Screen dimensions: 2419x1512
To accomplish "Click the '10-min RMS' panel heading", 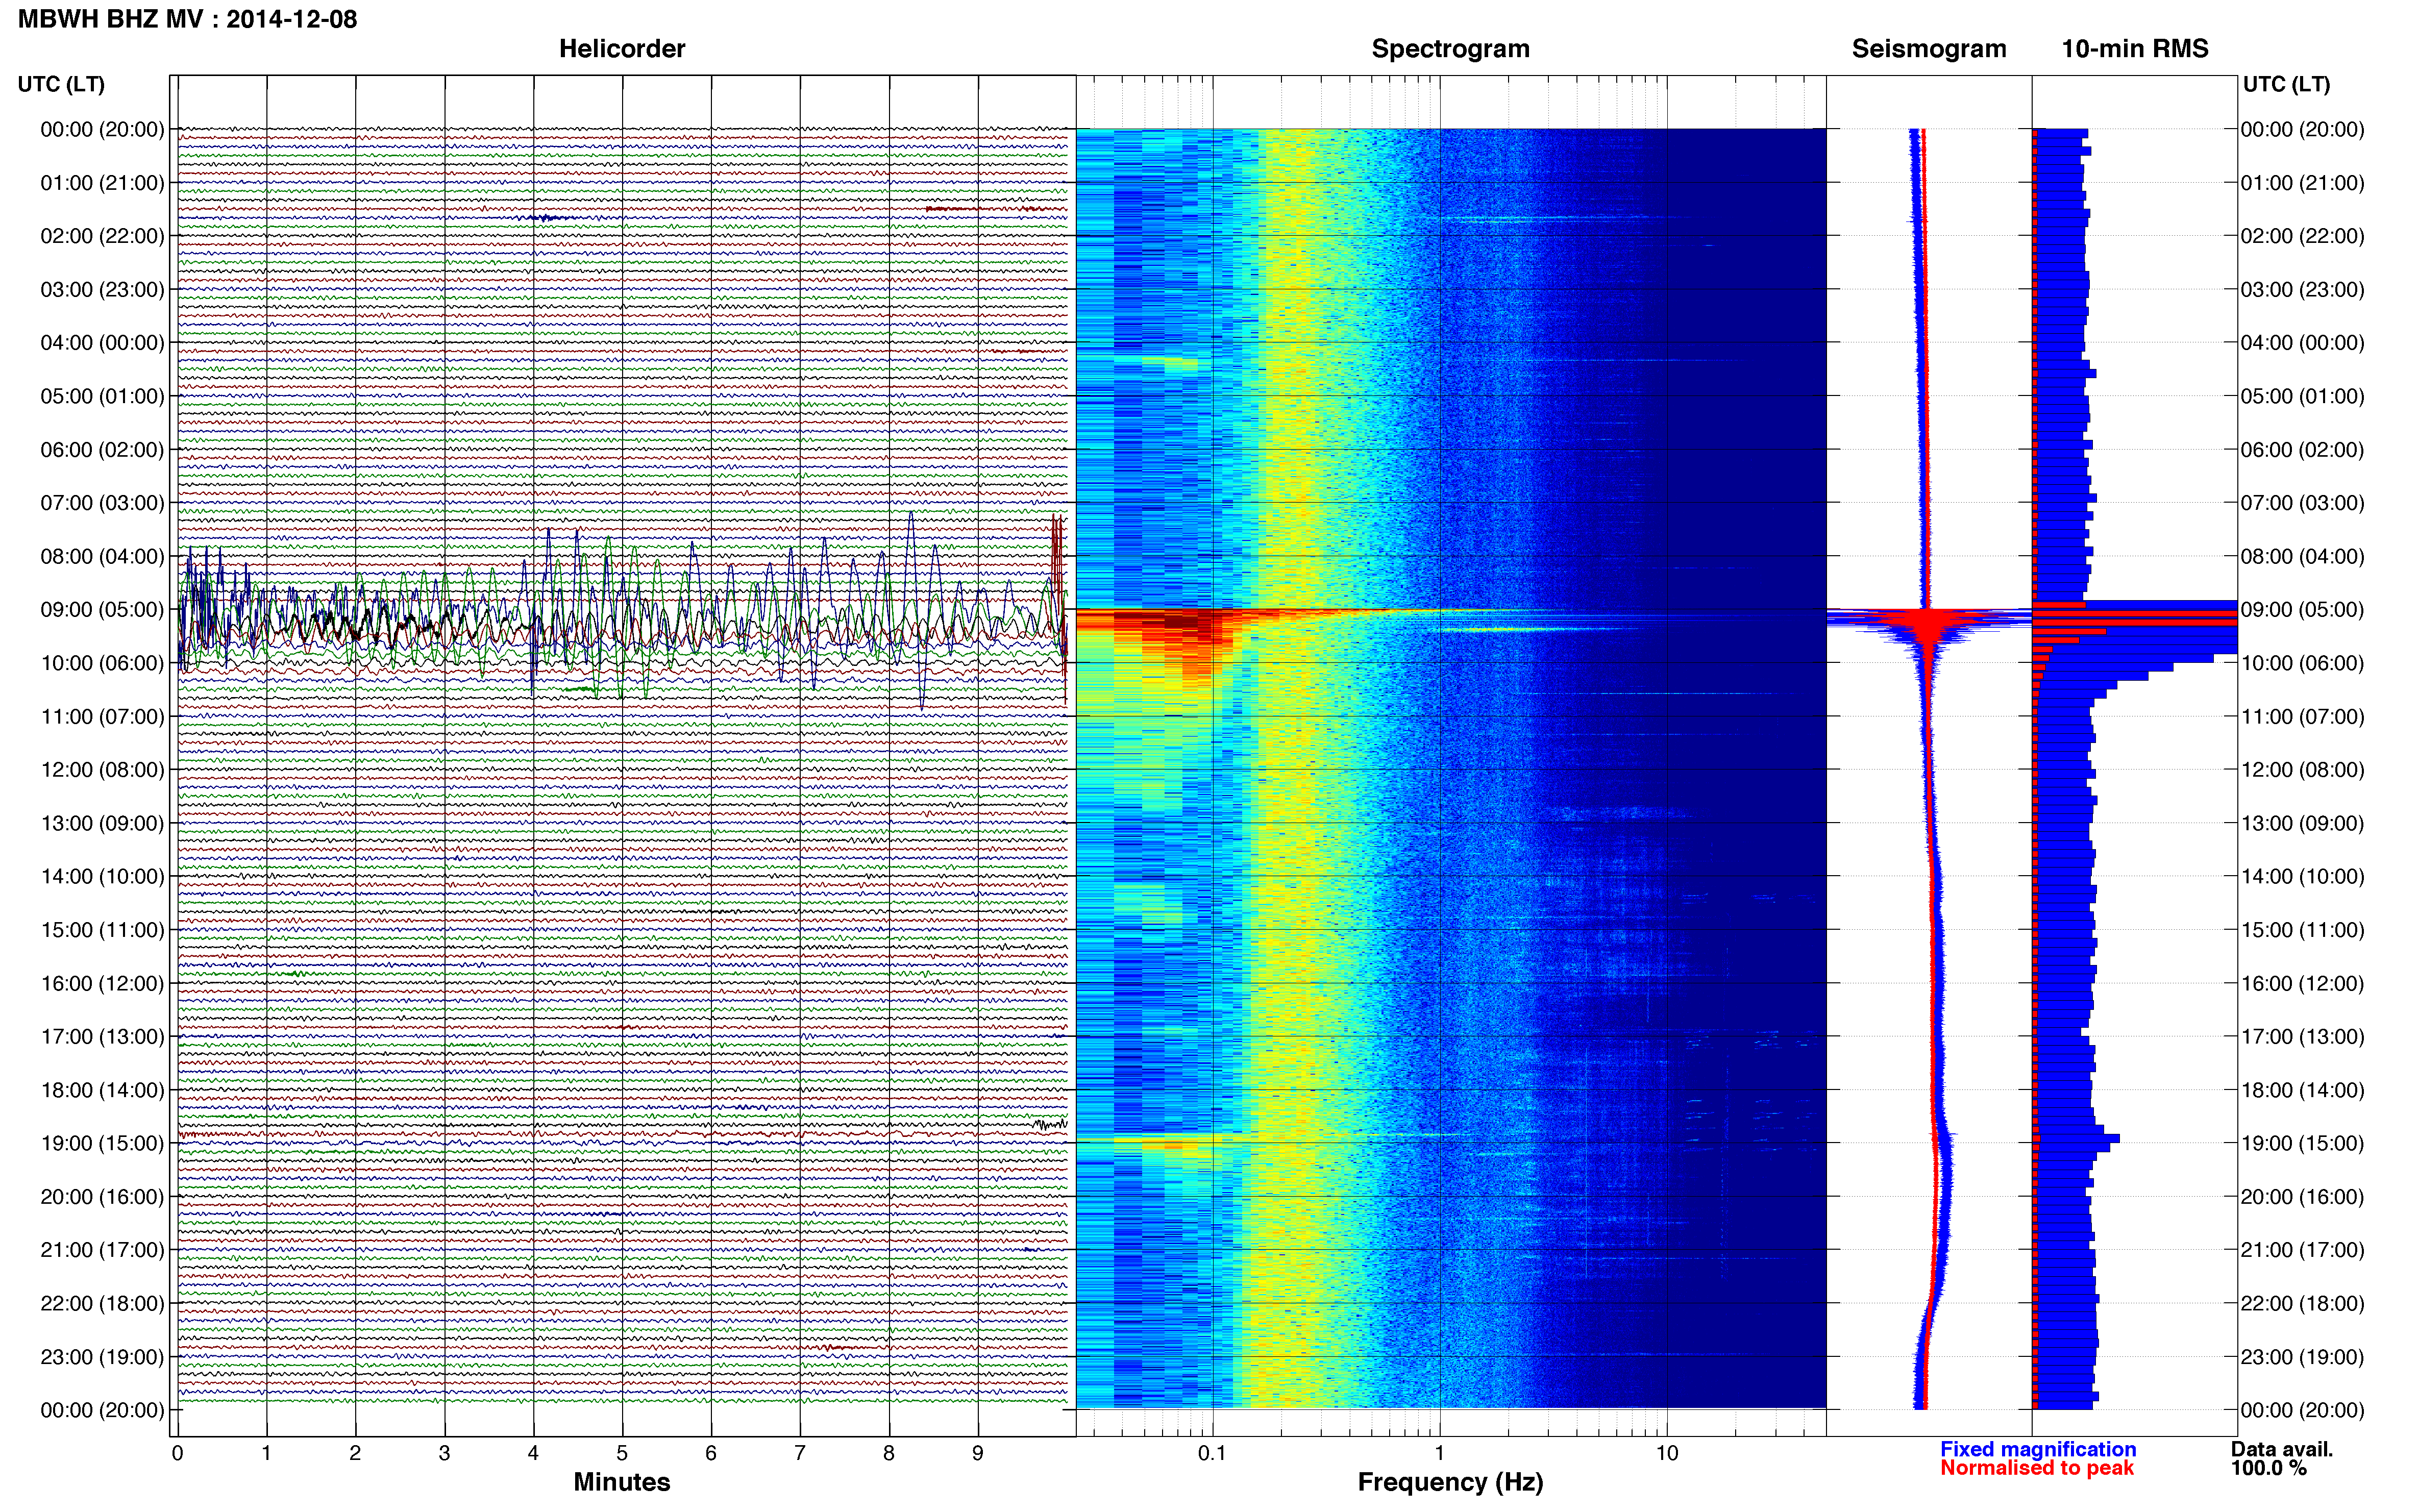I will click(x=2135, y=49).
